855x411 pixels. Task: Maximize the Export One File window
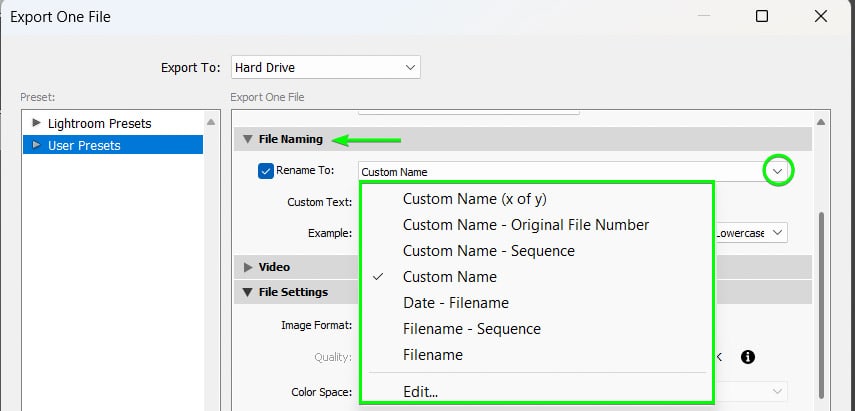(762, 17)
